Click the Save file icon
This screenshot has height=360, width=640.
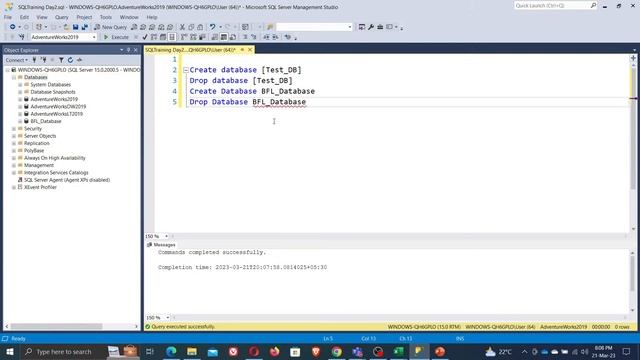pos(76,27)
